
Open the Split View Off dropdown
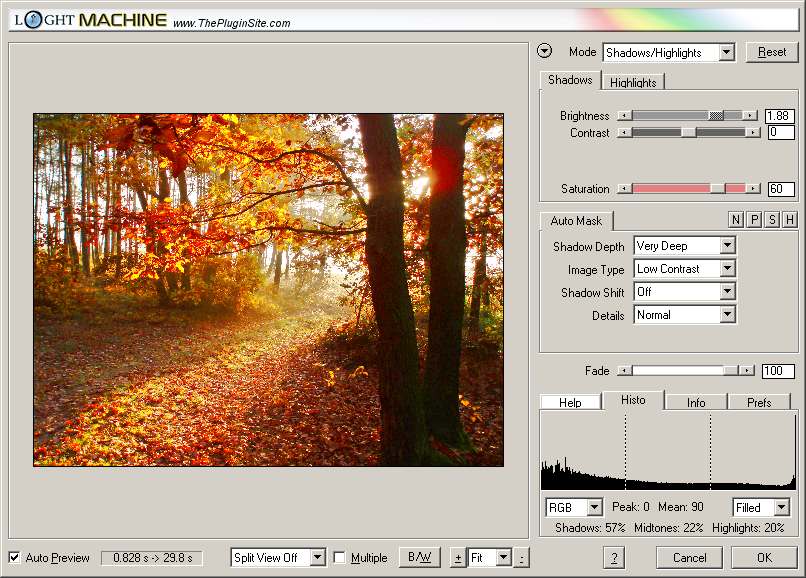pos(278,557)
